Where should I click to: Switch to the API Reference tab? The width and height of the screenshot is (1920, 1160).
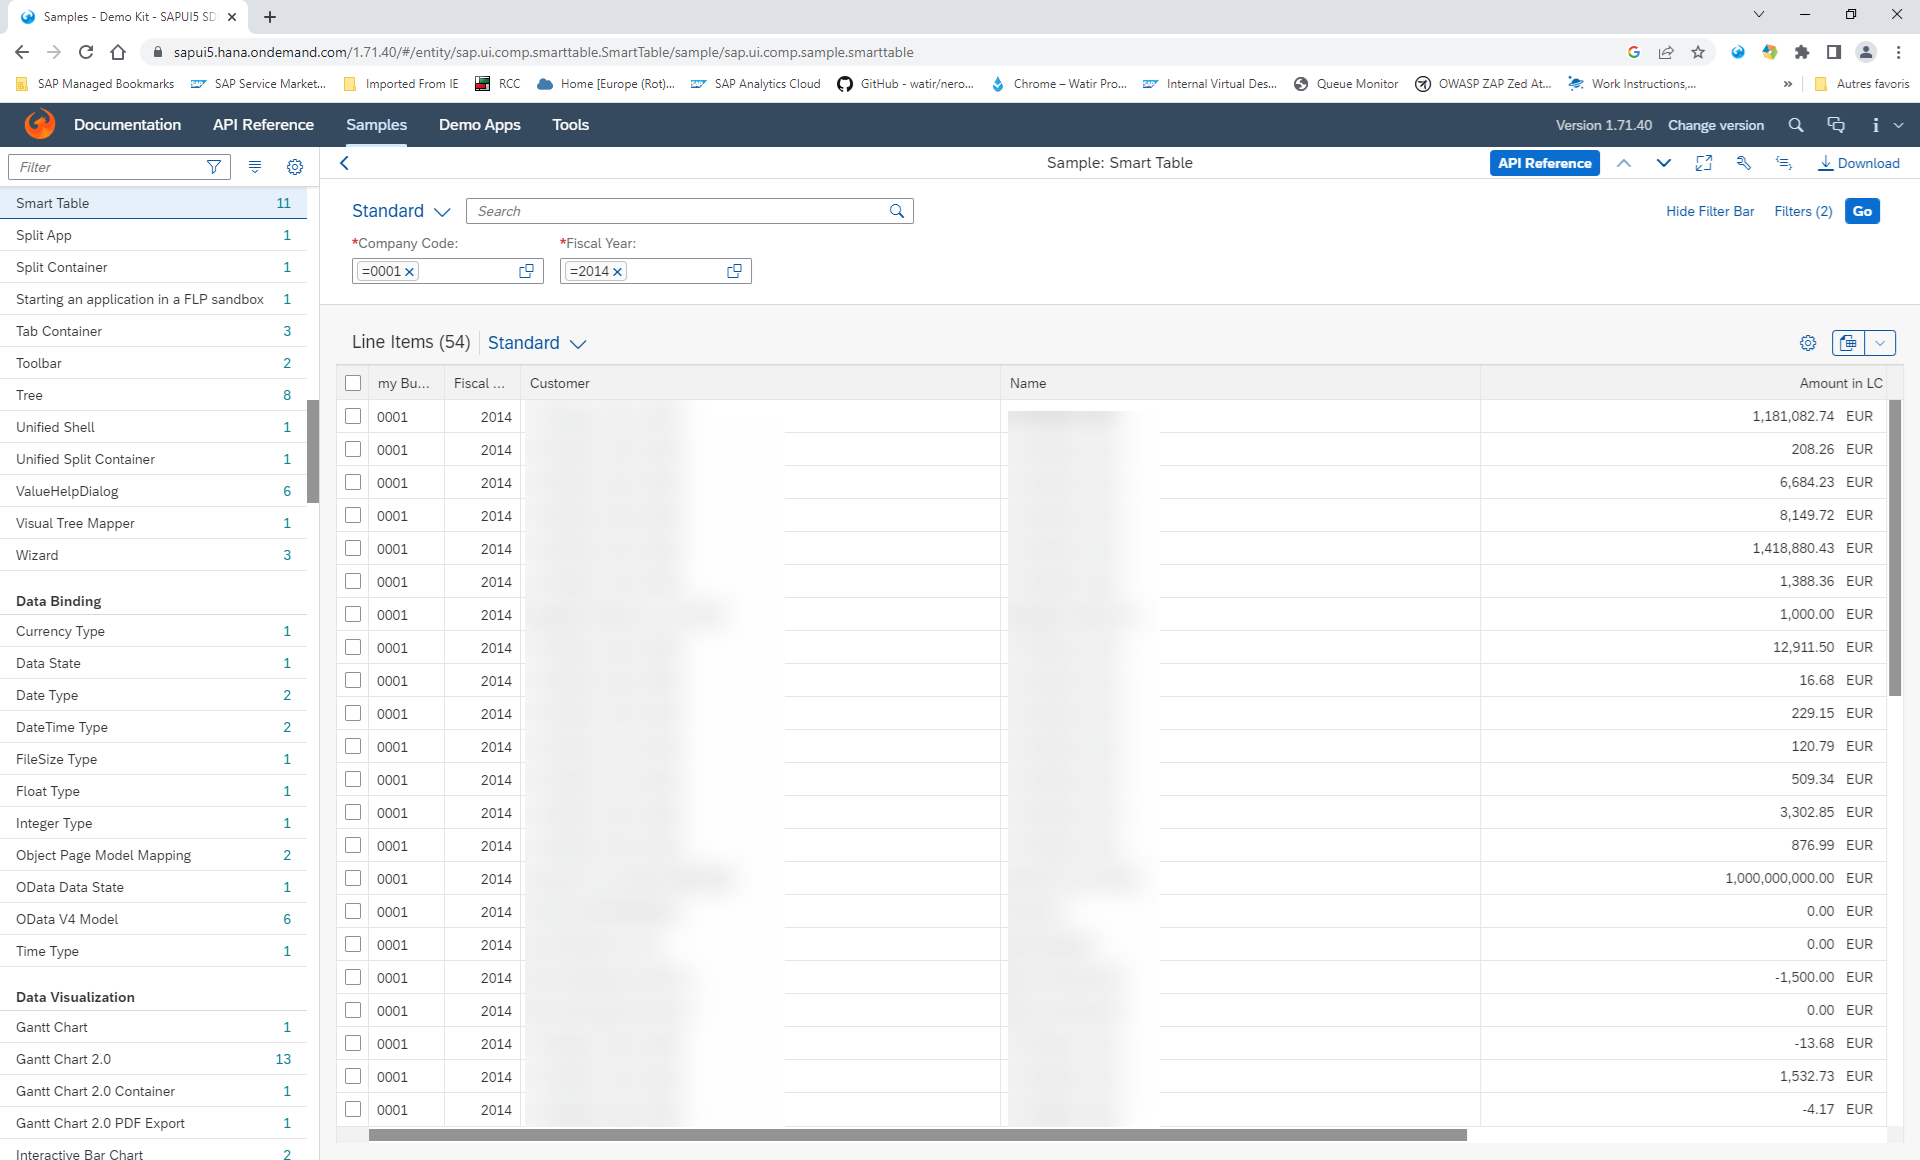click(x=263, y=125)
